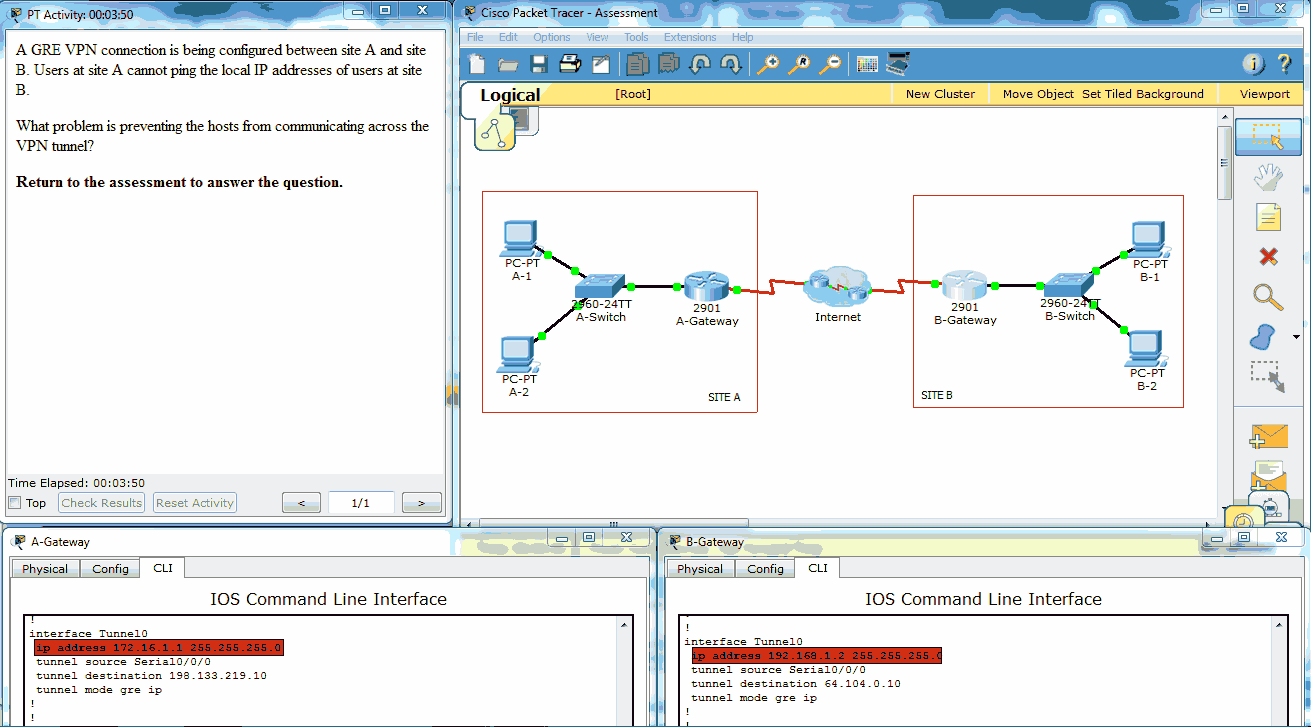The width and height of the screenshot is (1311, 727).
Task: Choose the Select tool in the right toolbar
Action: click(1268, 137)
